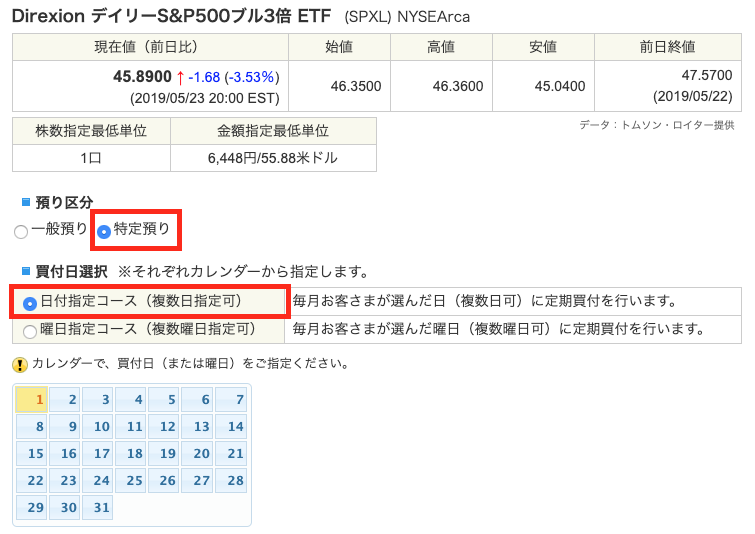
Task: Pick day 7 on the calendar
Action: [231, 400]
